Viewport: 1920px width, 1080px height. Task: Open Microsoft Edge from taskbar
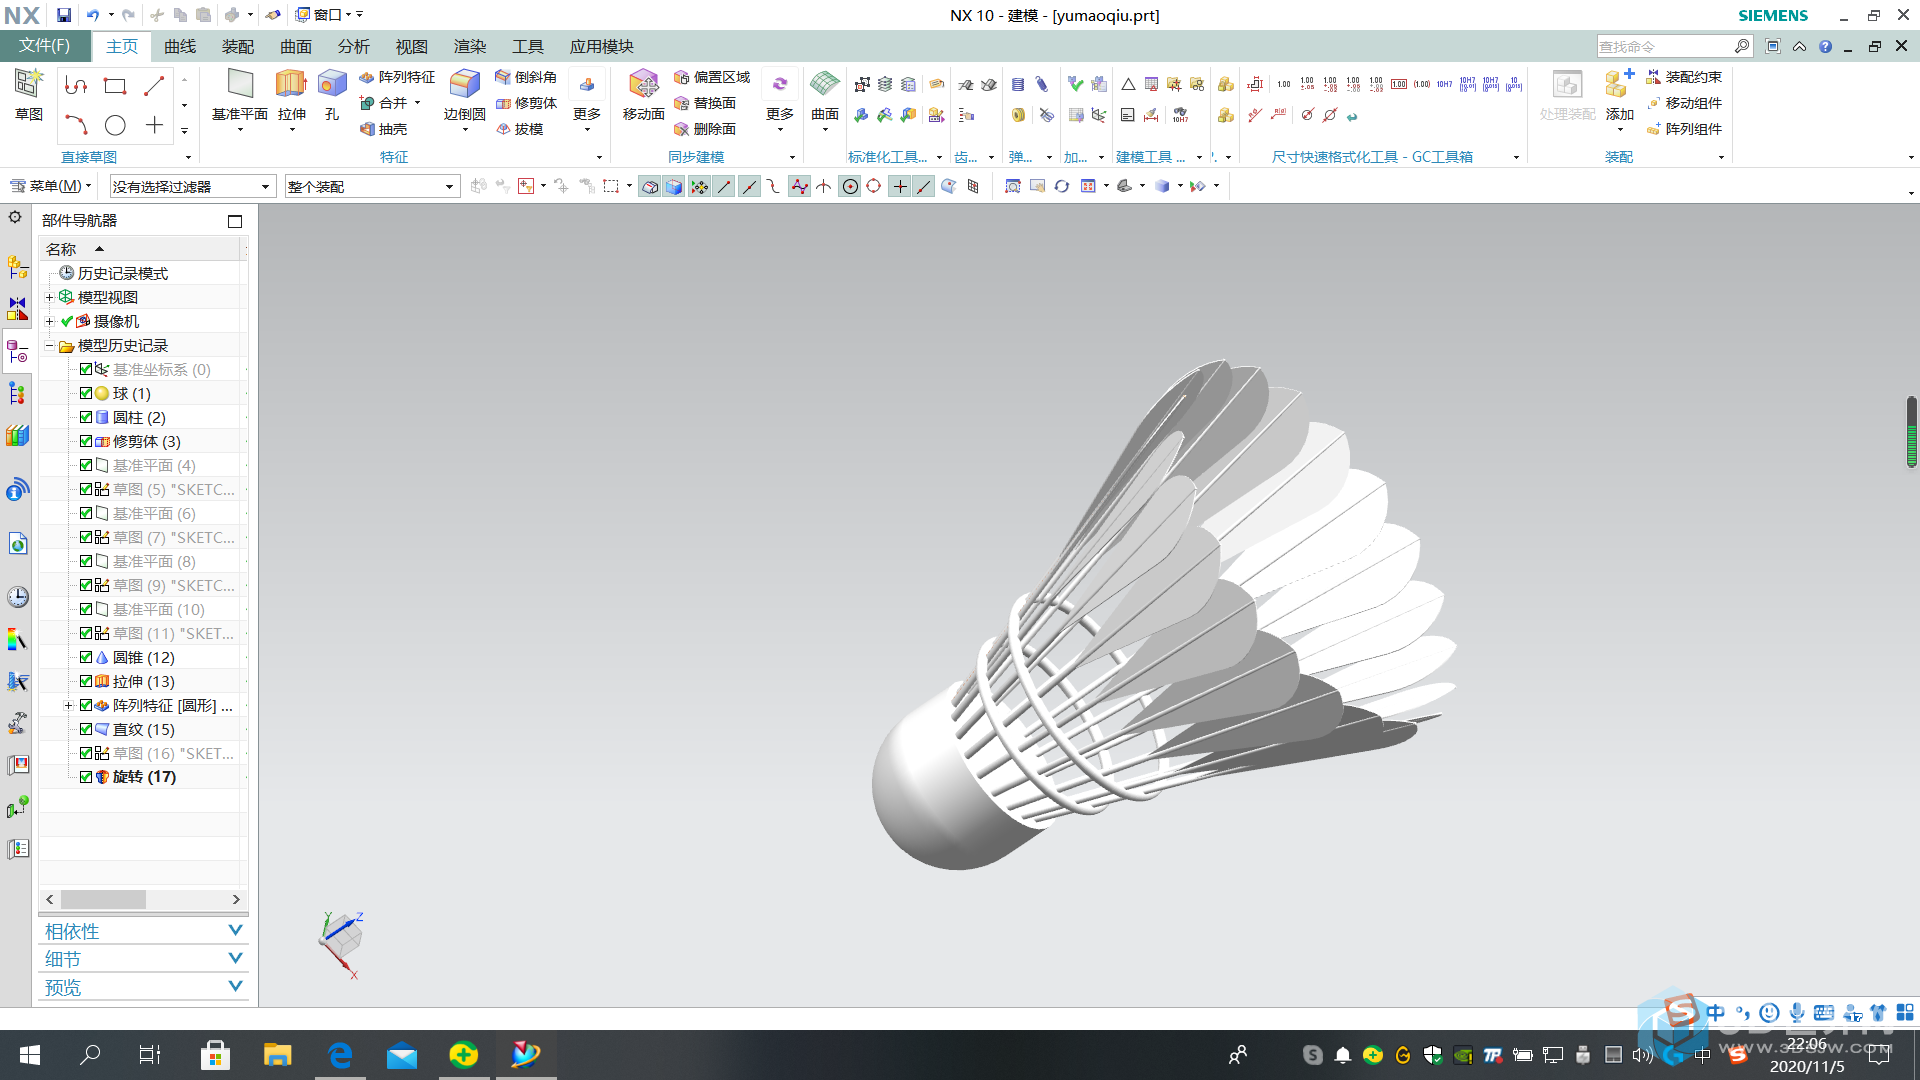(x=340, y=1055)
